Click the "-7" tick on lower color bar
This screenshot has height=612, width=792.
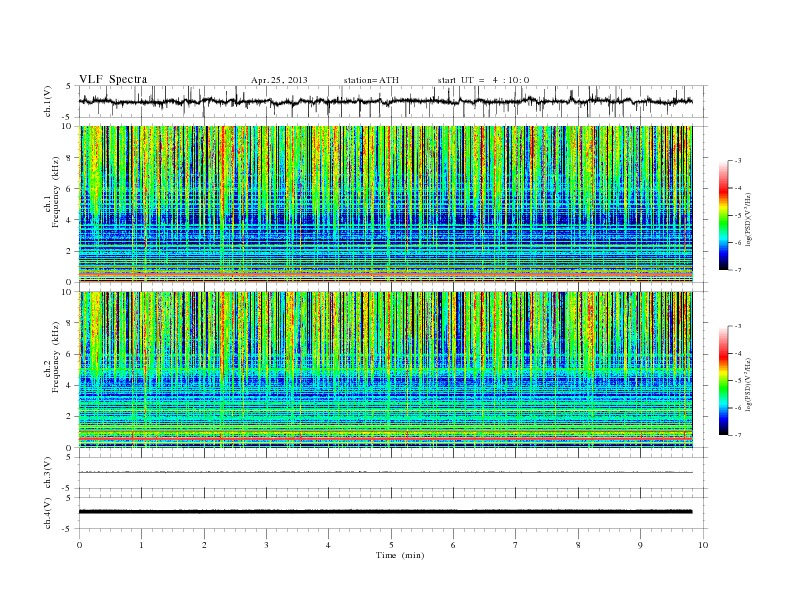[738, 435]
